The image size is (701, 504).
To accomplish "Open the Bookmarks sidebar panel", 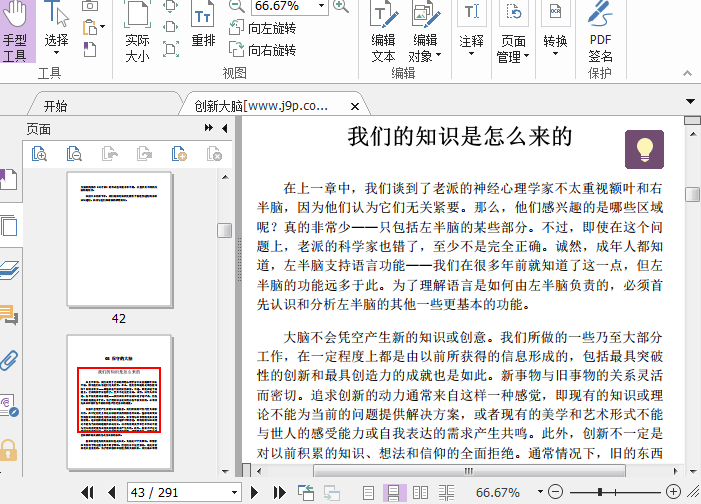I will coord(8,179).
